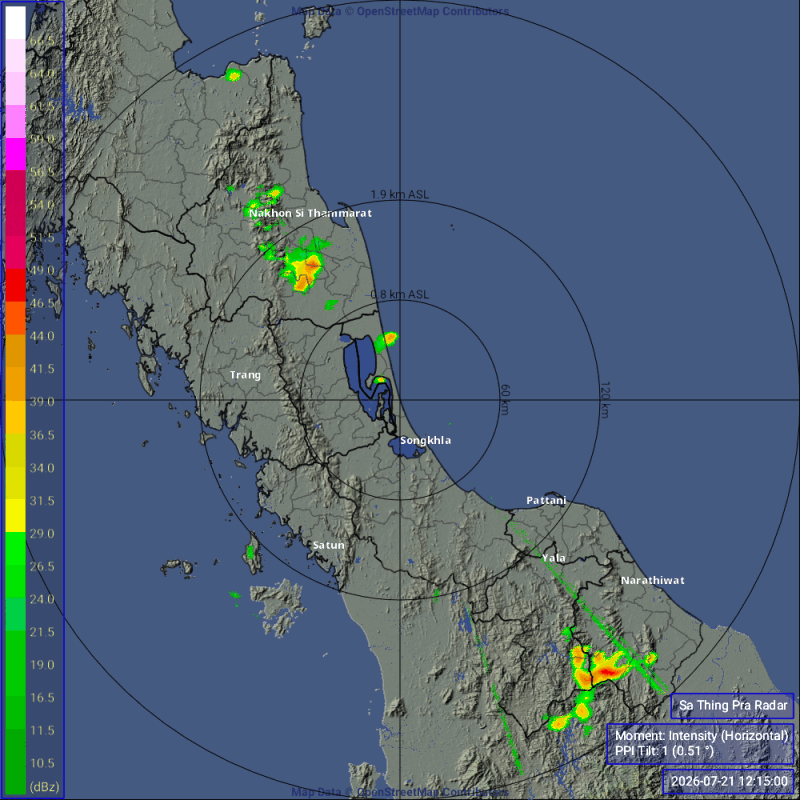The image size is (800, 800).
Task: Click the 39.0 legend value
Action: tap(42, 402)
